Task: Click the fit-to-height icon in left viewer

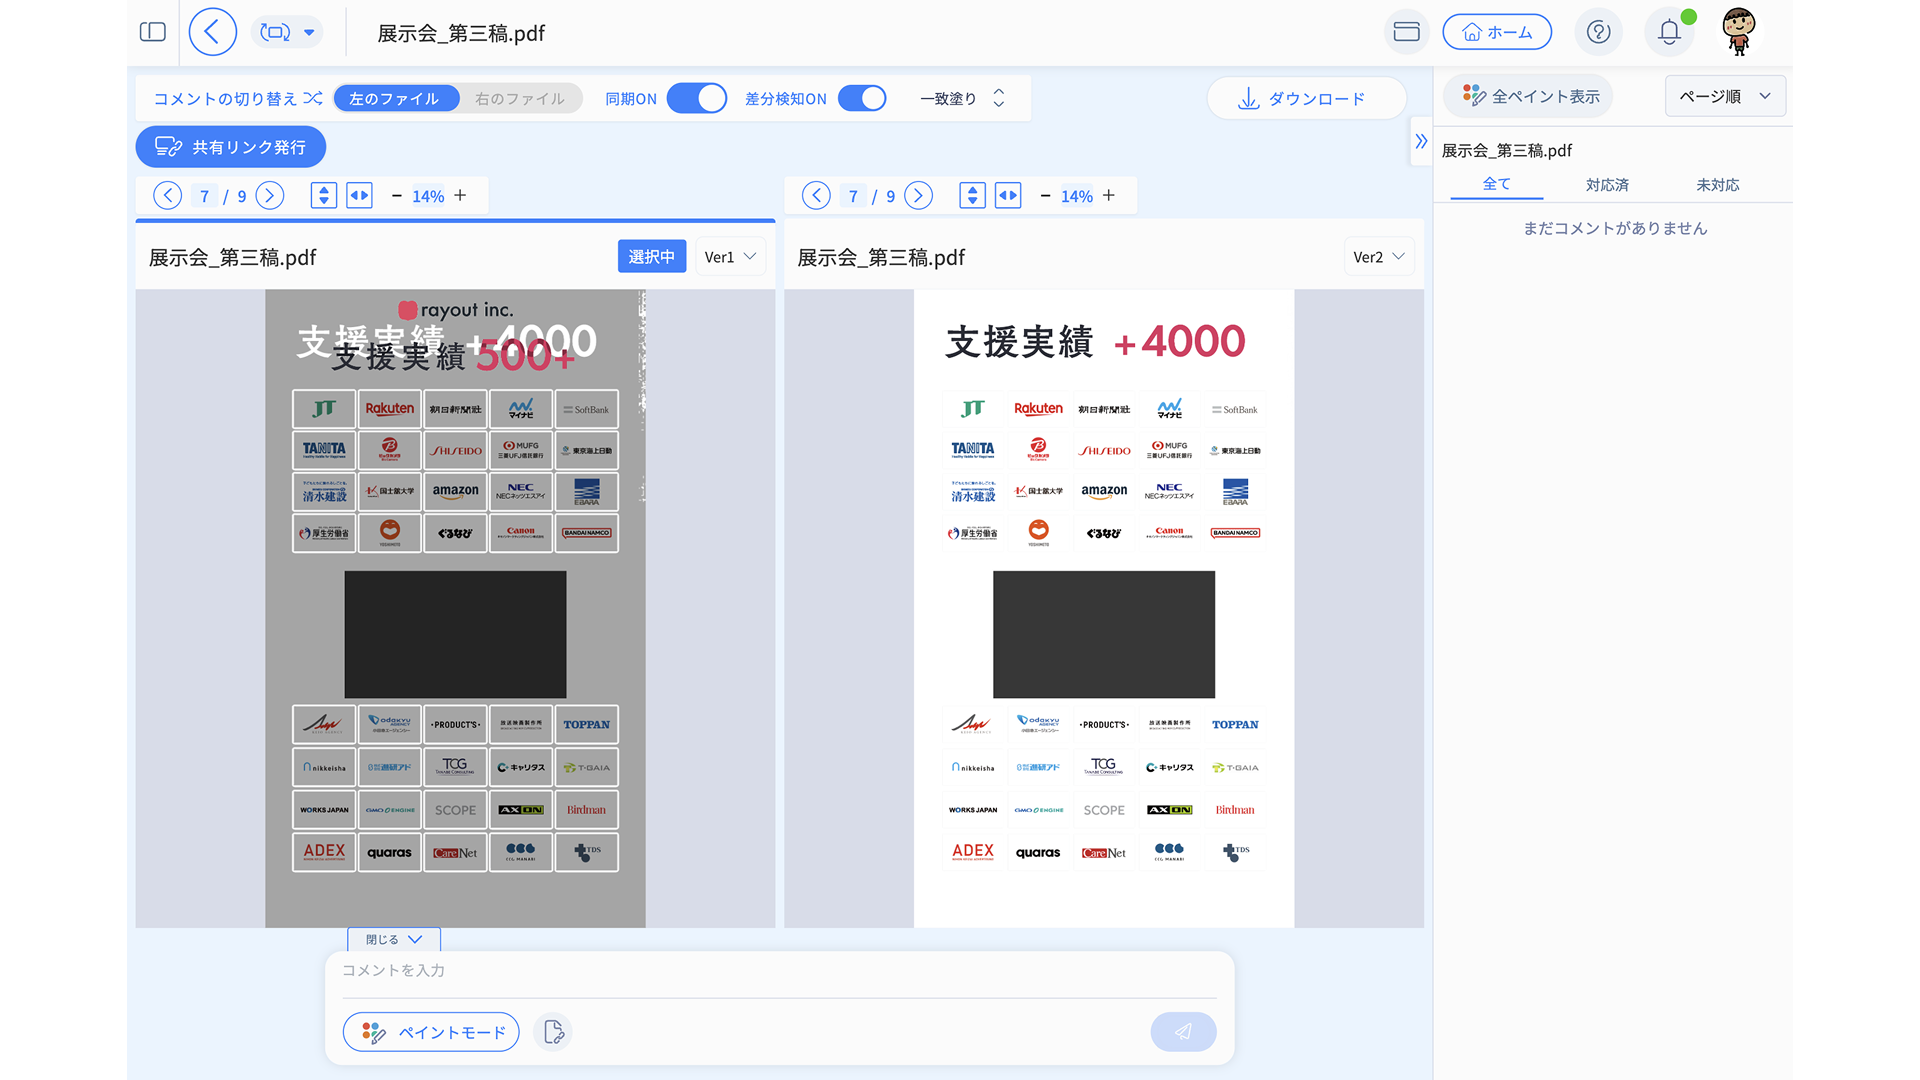Action: pyautogui.click(x=323, y=196)
